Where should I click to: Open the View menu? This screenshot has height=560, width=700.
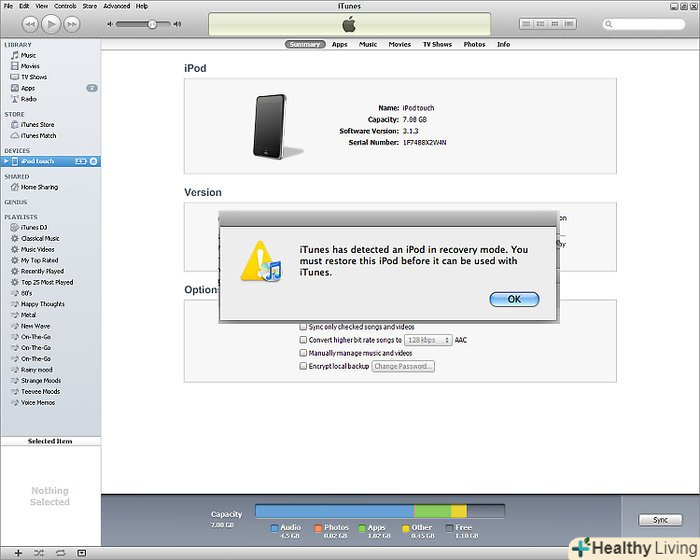tap(42, 6)
